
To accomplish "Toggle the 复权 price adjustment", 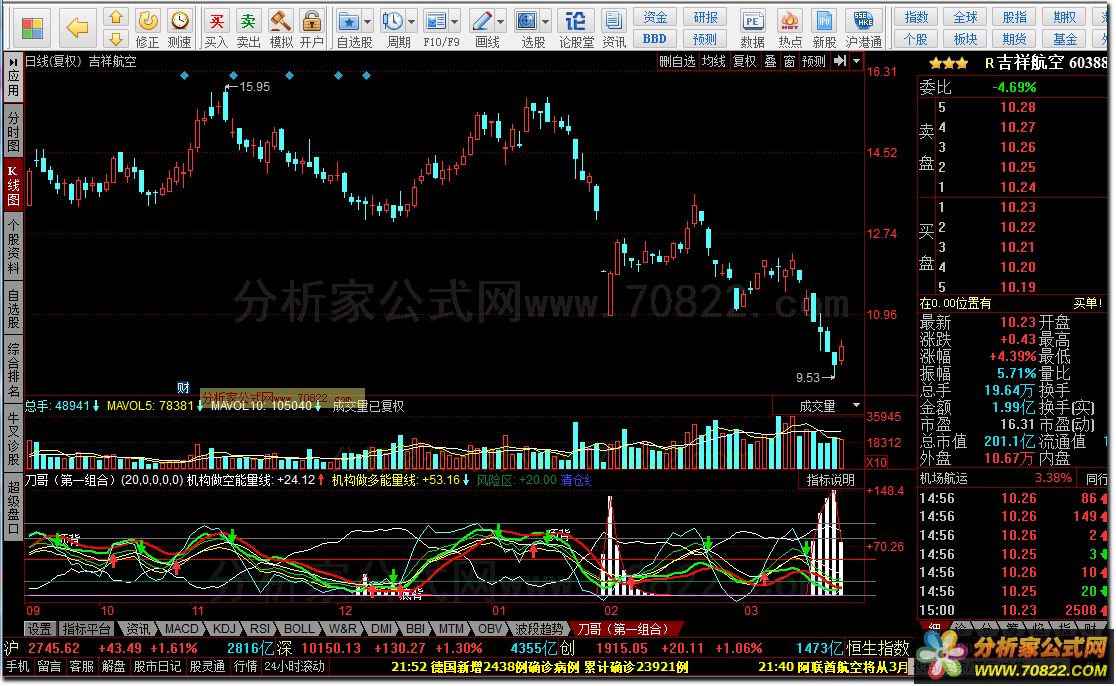I will (x=744, y=61).
